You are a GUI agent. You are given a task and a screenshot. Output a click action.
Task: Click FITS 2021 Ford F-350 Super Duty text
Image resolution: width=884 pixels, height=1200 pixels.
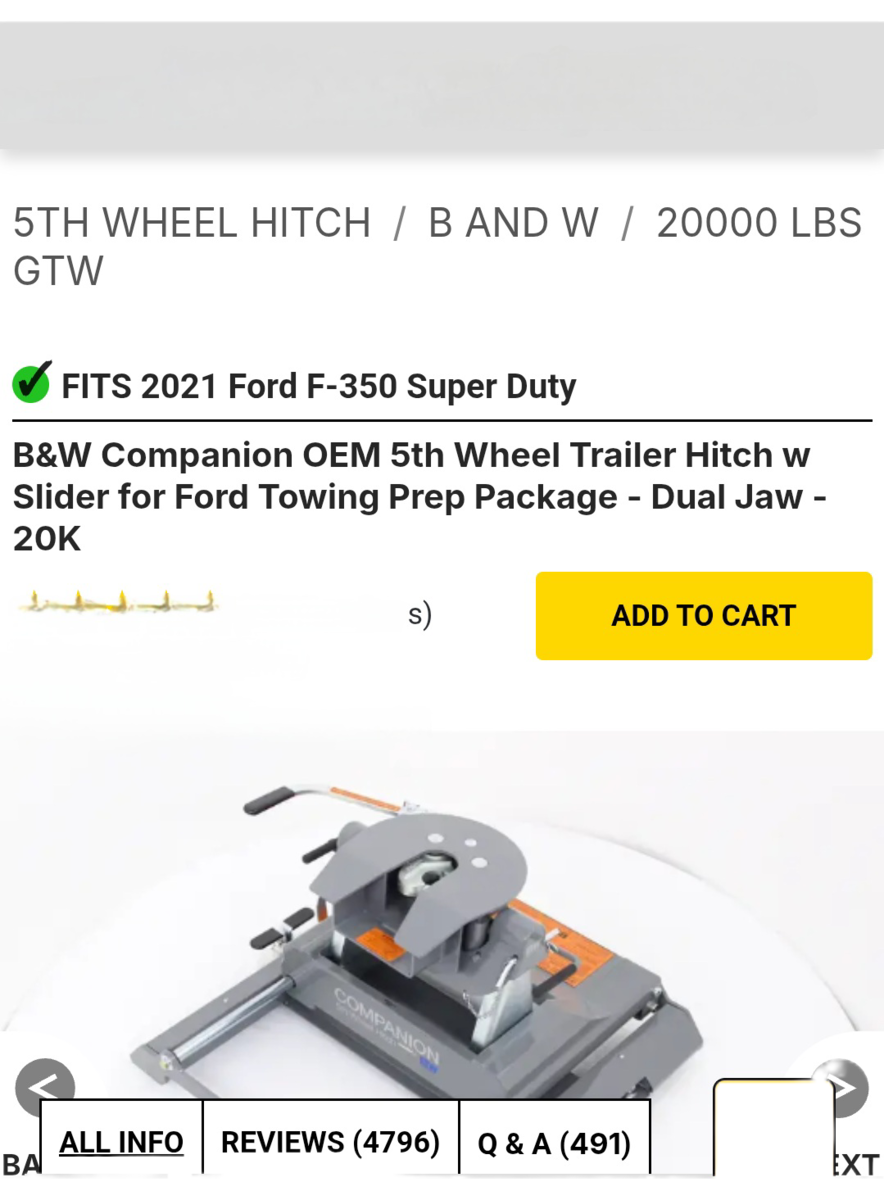click(x=319, y=386)
